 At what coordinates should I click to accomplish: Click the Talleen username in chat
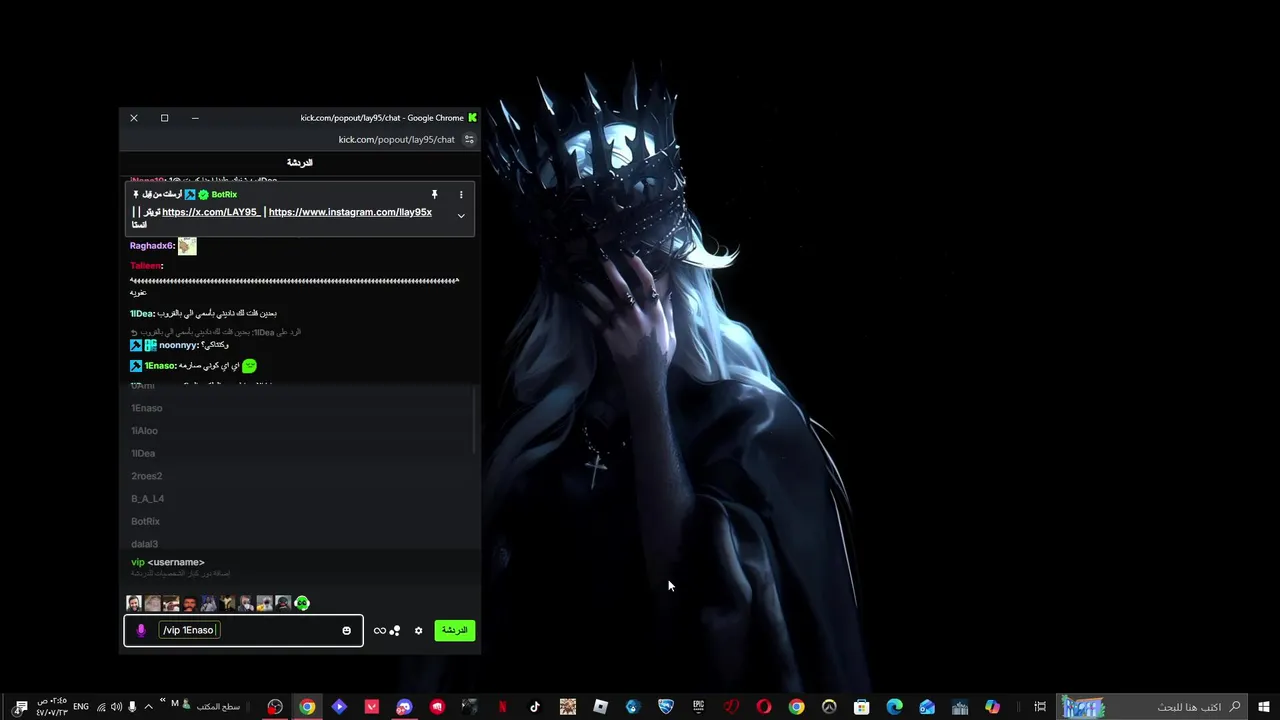point(145,266)
